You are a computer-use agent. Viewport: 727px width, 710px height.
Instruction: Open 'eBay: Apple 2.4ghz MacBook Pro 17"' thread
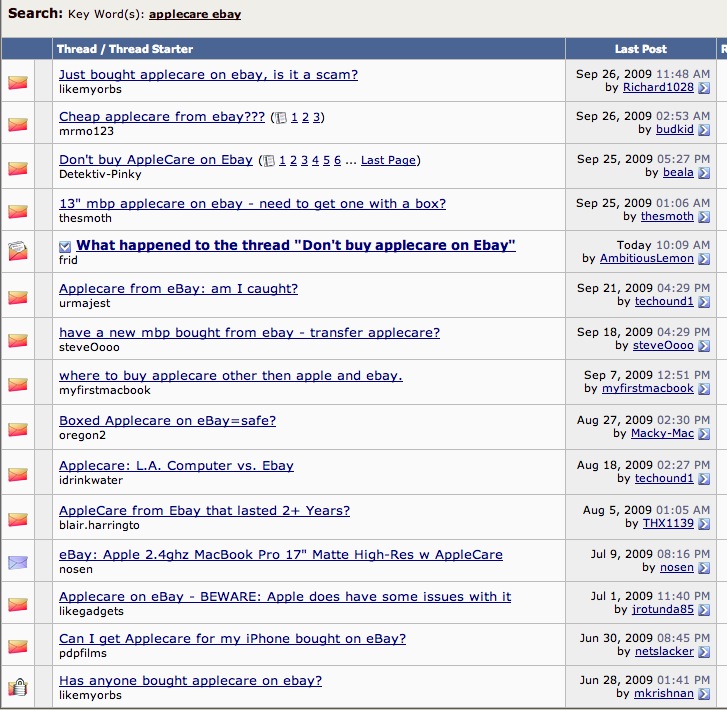(281, 555)
